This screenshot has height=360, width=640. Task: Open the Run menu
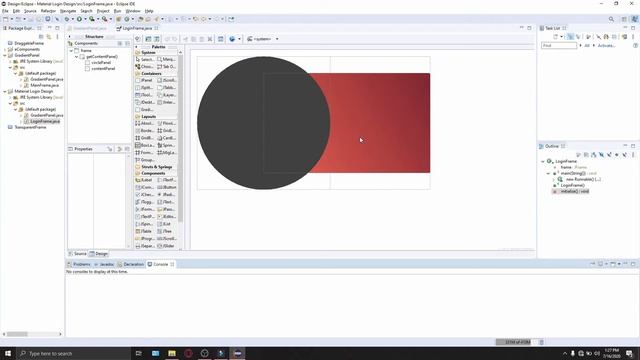(118, 11)
